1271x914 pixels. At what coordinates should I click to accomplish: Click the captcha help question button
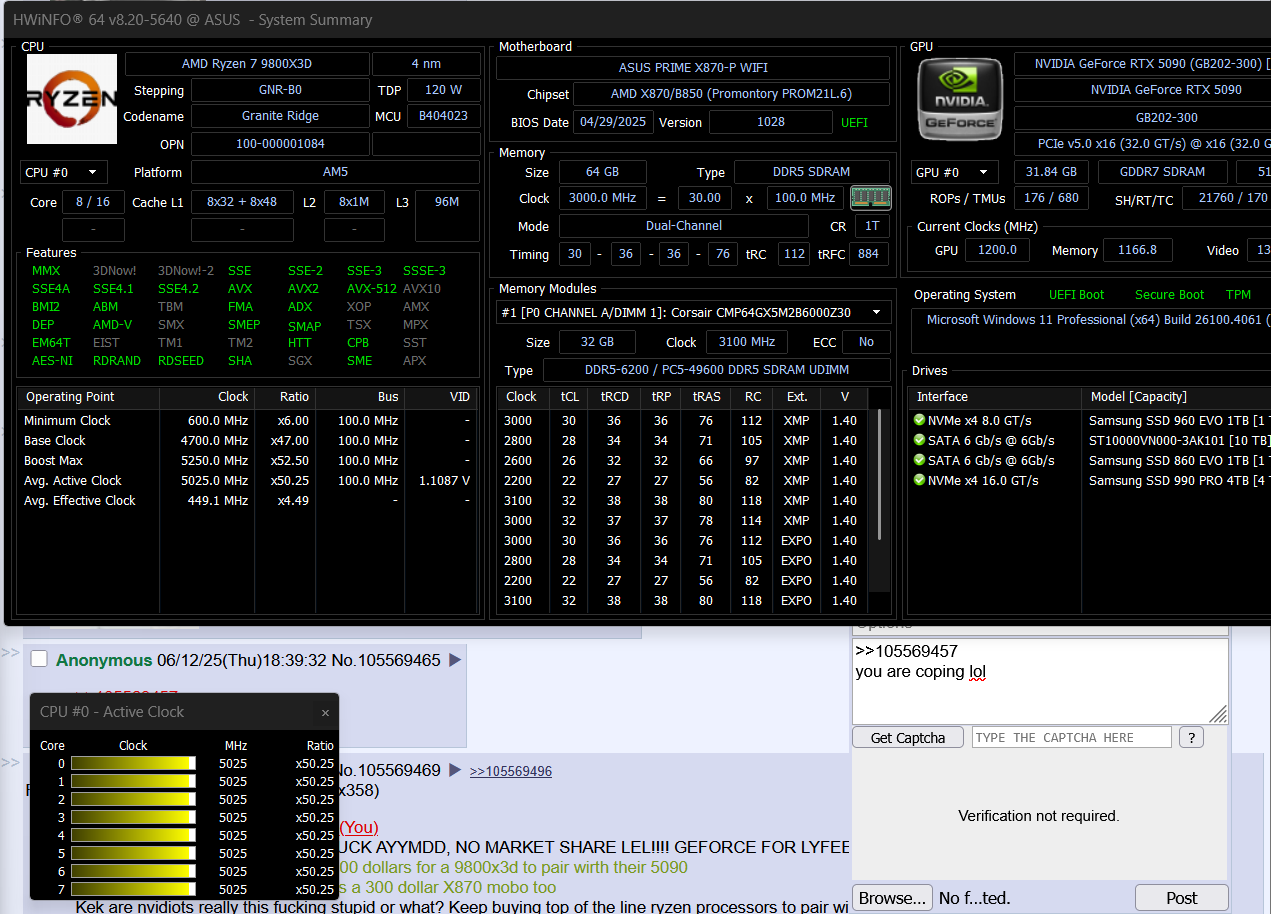pyautogui.click(x=1191, y=738)
